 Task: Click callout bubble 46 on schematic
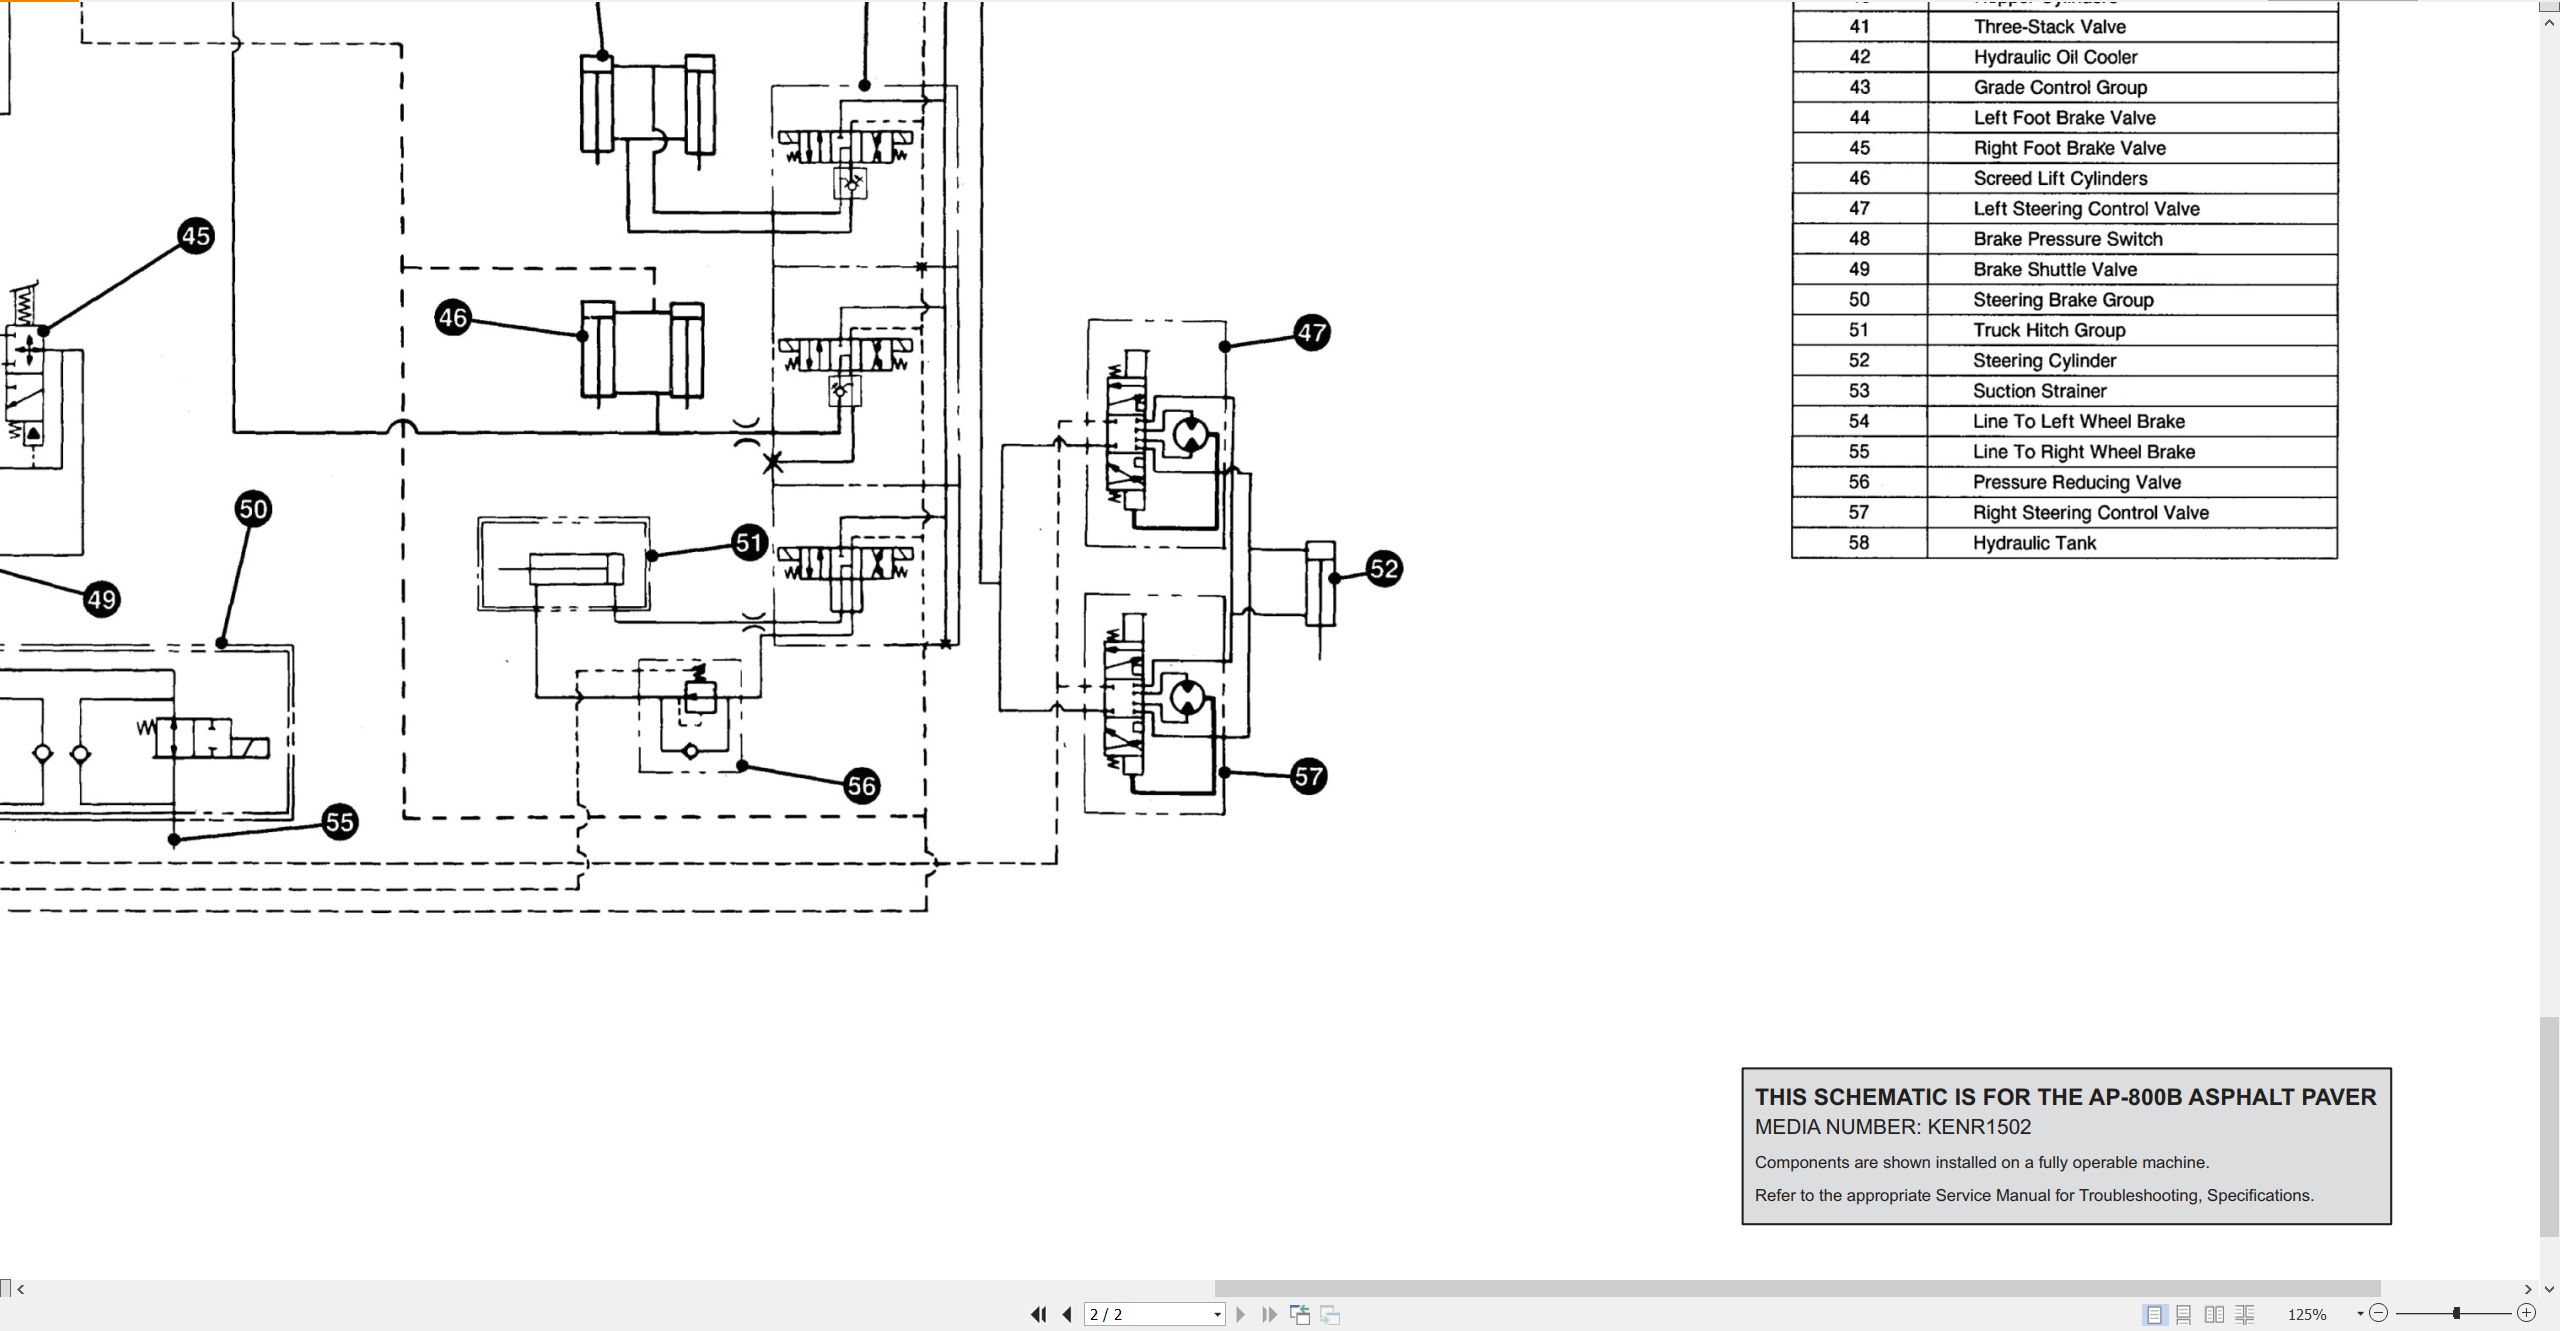[x=453, y=318]
